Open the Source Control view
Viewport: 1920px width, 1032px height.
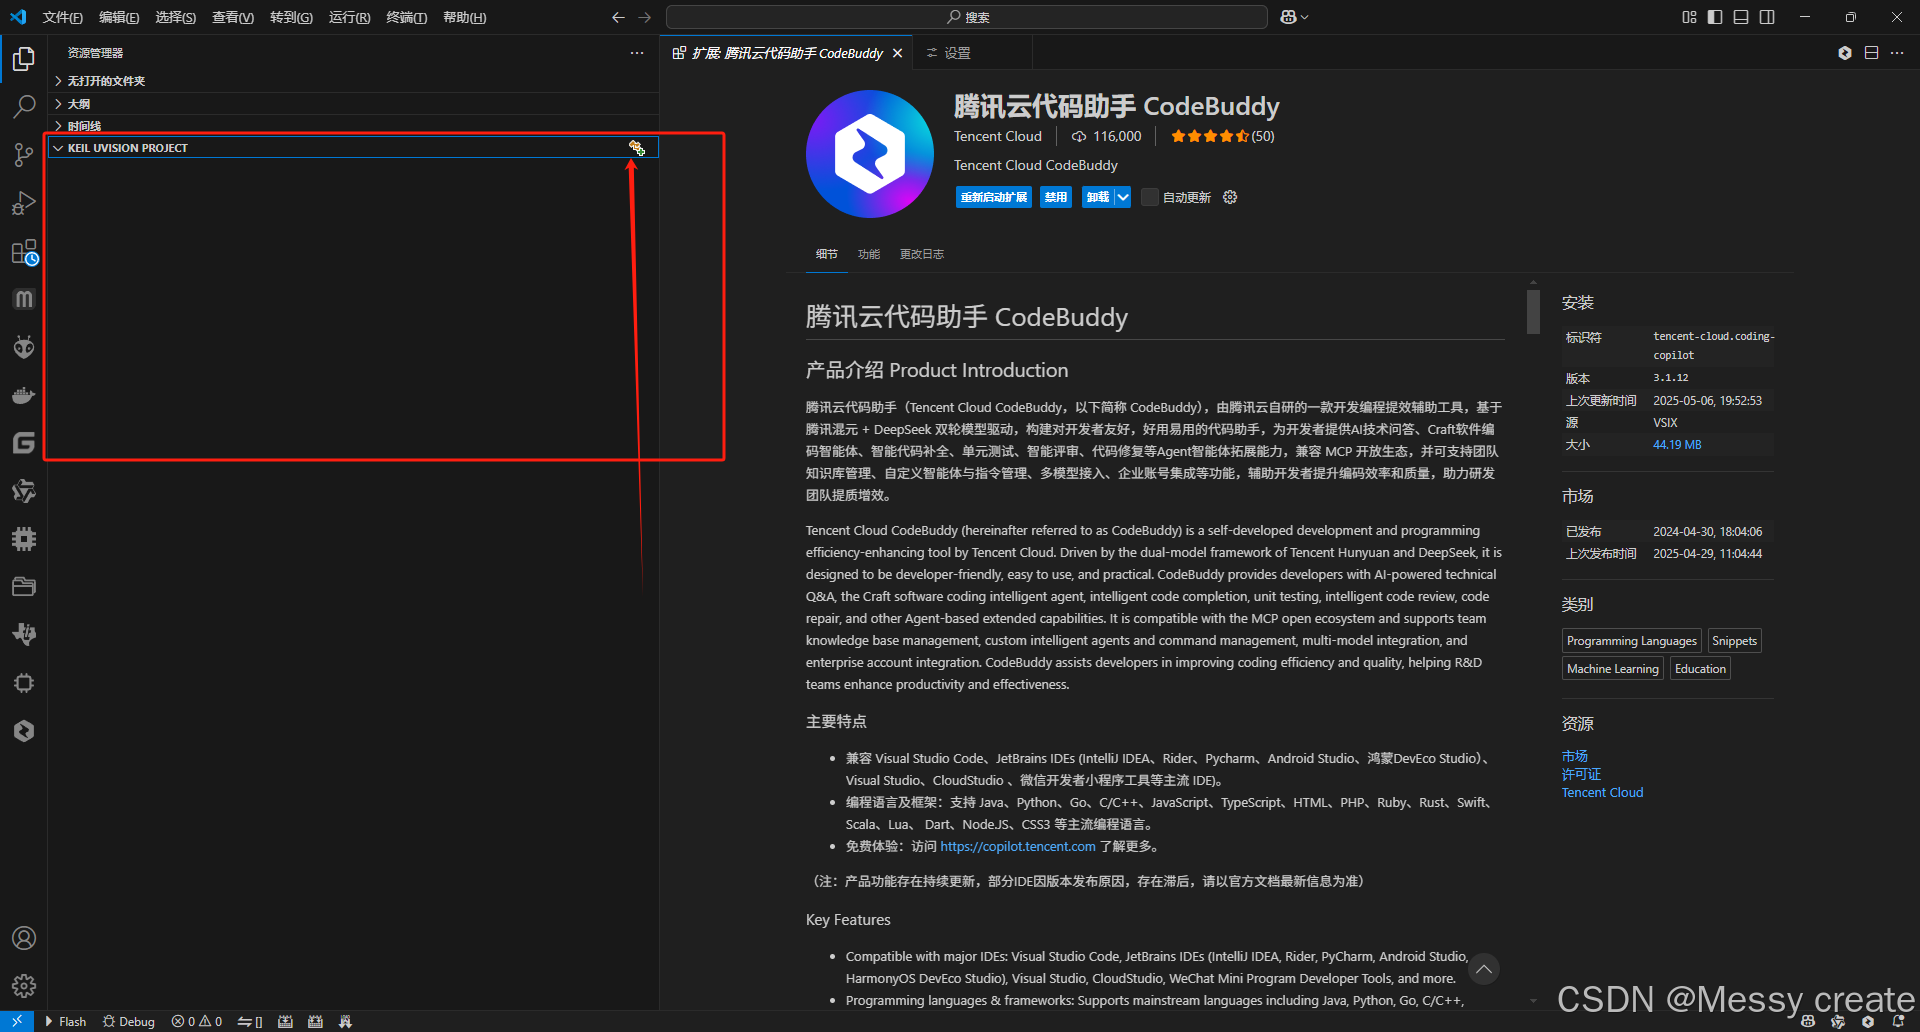click(24, 154)
